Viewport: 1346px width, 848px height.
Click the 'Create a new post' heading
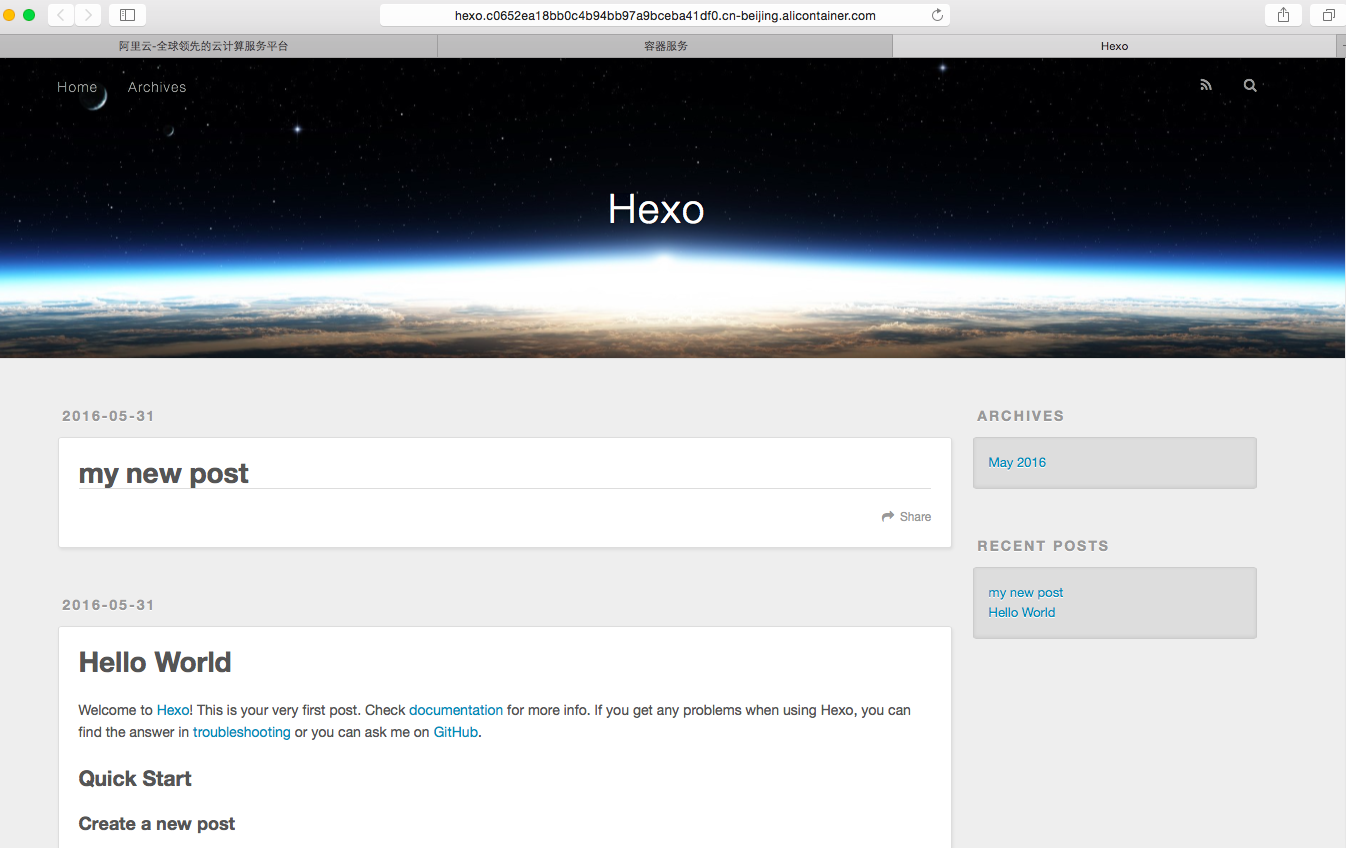tap(157, 824)
